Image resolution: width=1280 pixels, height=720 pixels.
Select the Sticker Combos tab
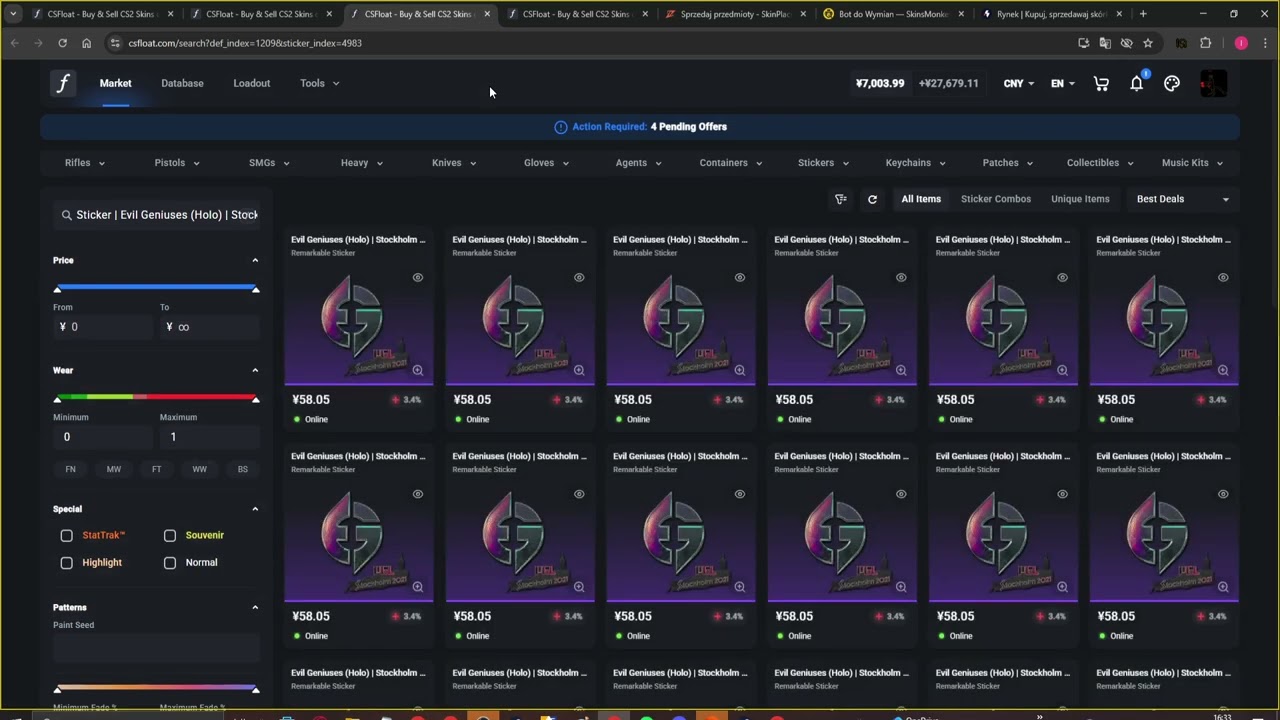[x=996, y=199]
